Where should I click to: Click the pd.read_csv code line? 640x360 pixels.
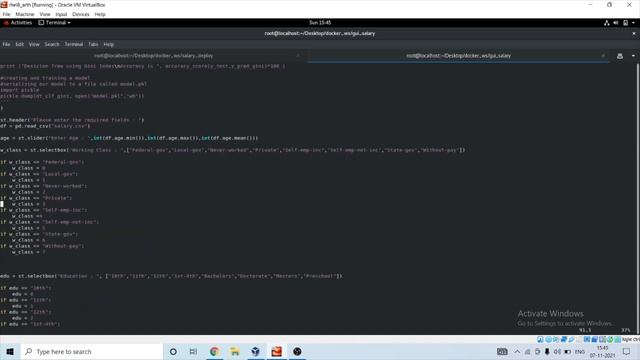[45, 126]
